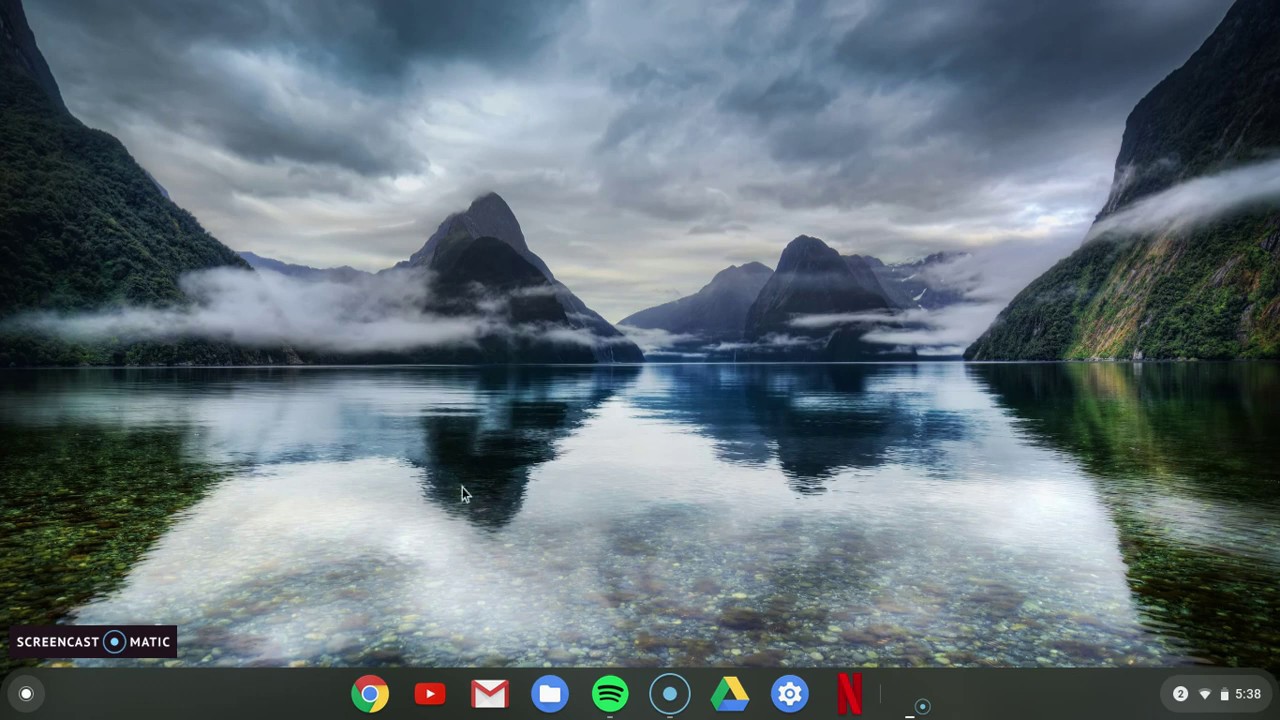1280x720 pixels.
Task: Open the YouTube app
Action: click(430, 694)
